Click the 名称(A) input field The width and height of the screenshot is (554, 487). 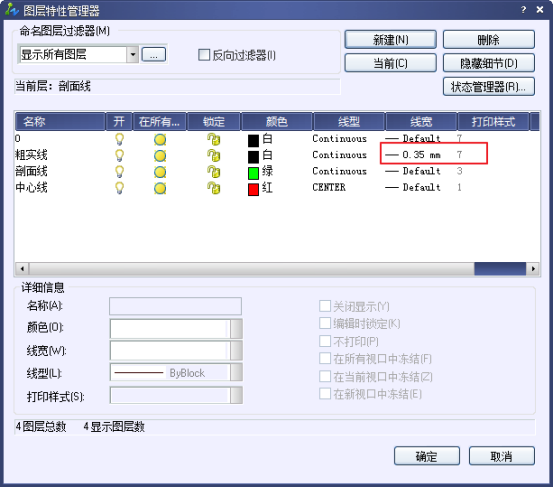coord(176,306)
